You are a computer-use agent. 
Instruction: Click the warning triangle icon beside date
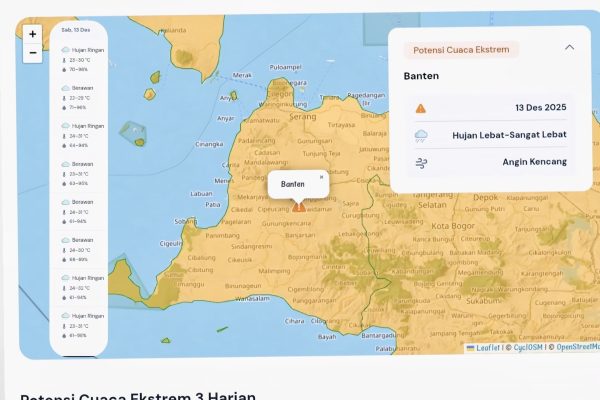pos(420,108)
